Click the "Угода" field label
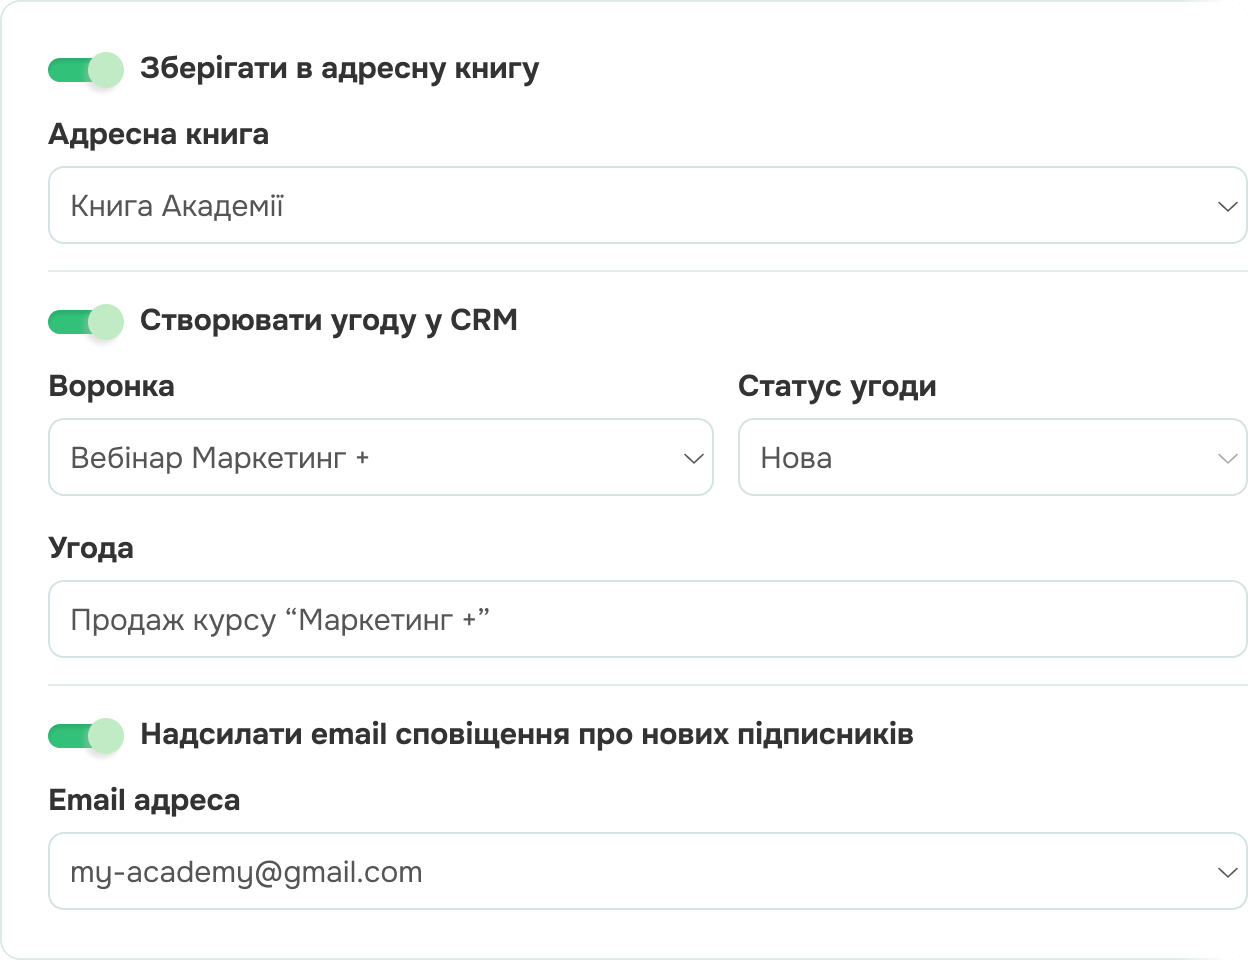This screenshot has height=960, width=1248. point(90,548)
